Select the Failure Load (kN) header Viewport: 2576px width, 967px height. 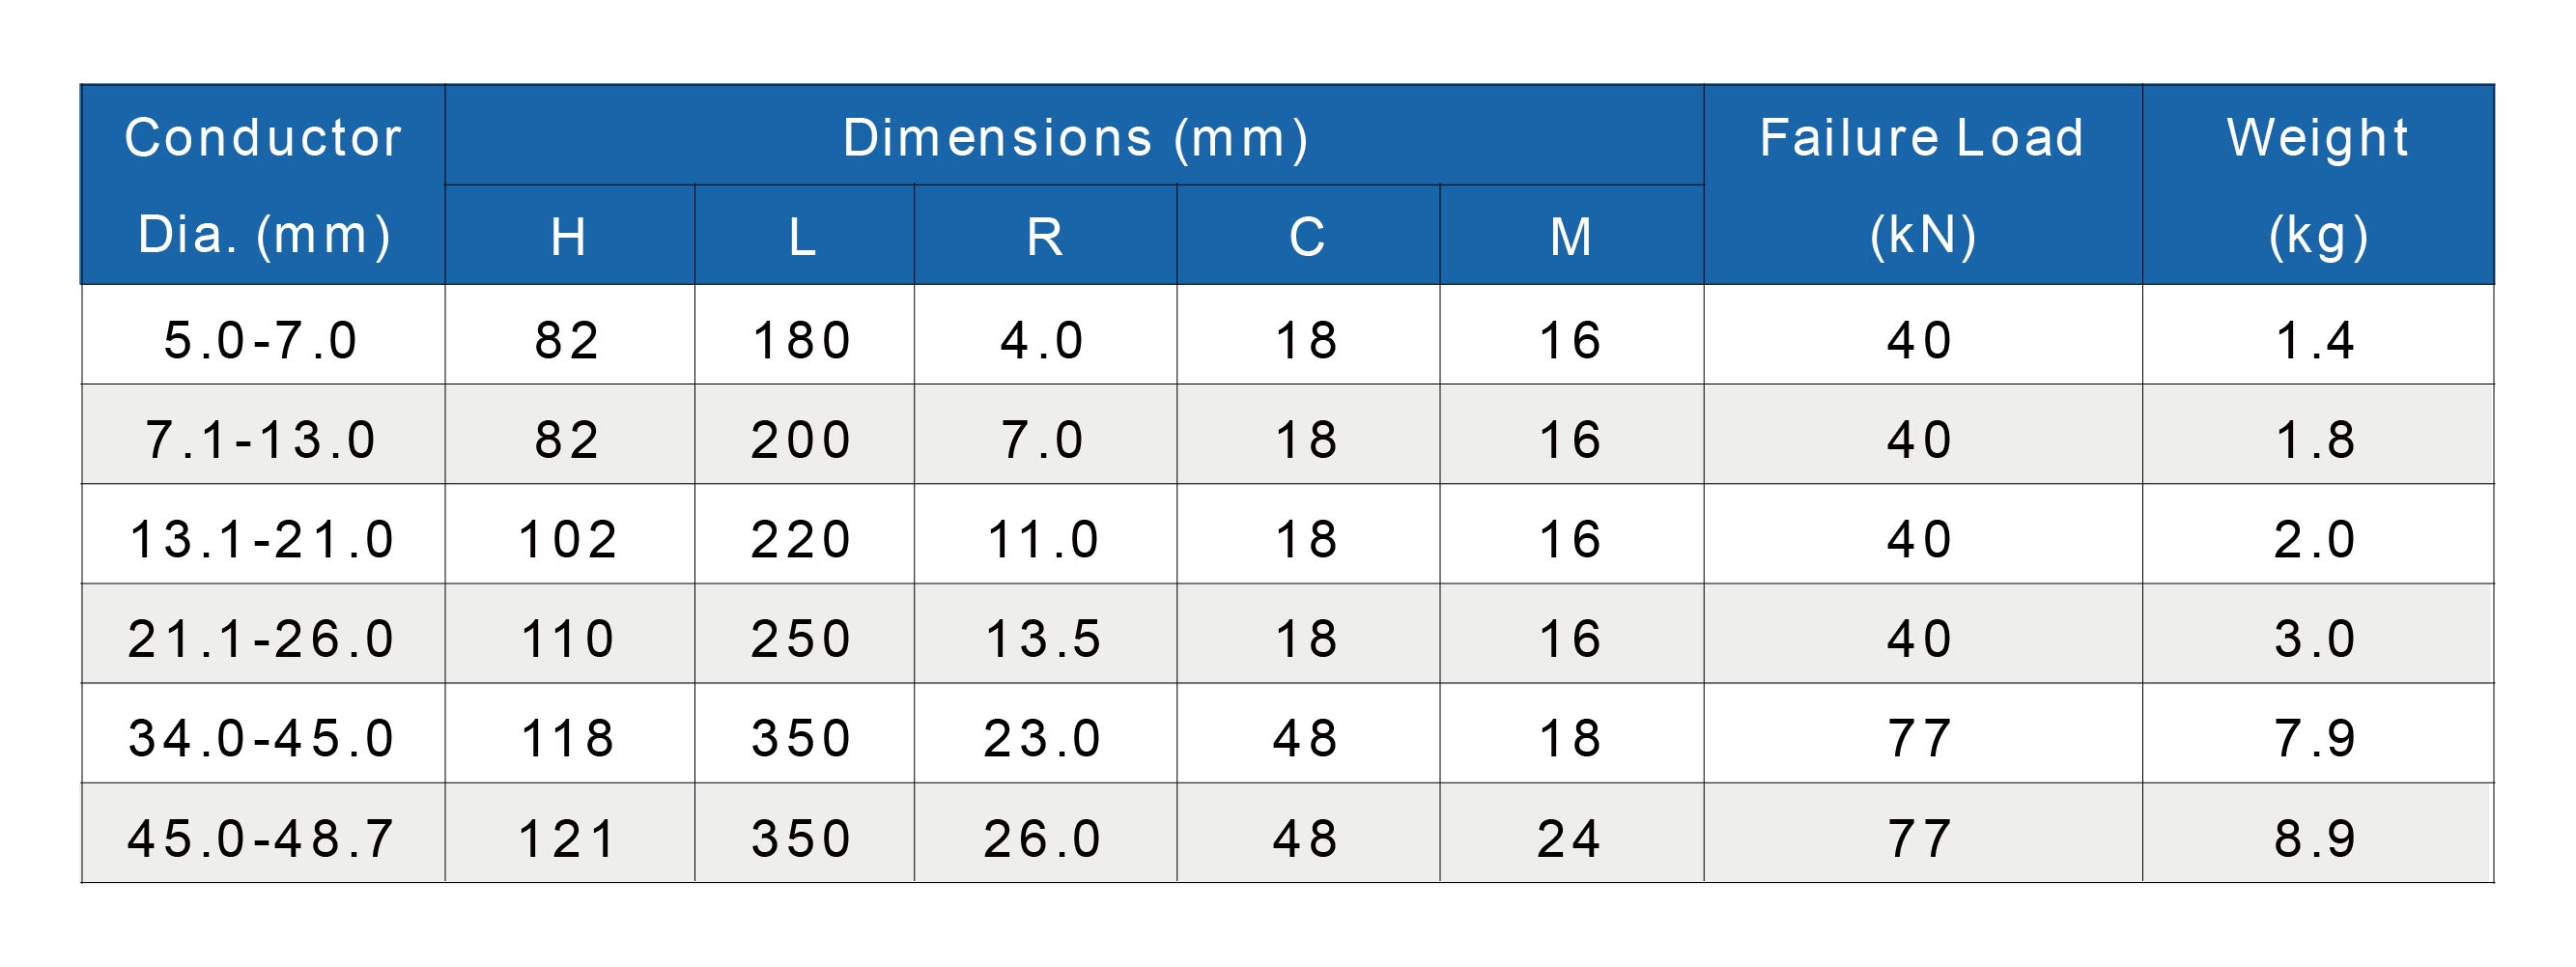[1922, 185]
